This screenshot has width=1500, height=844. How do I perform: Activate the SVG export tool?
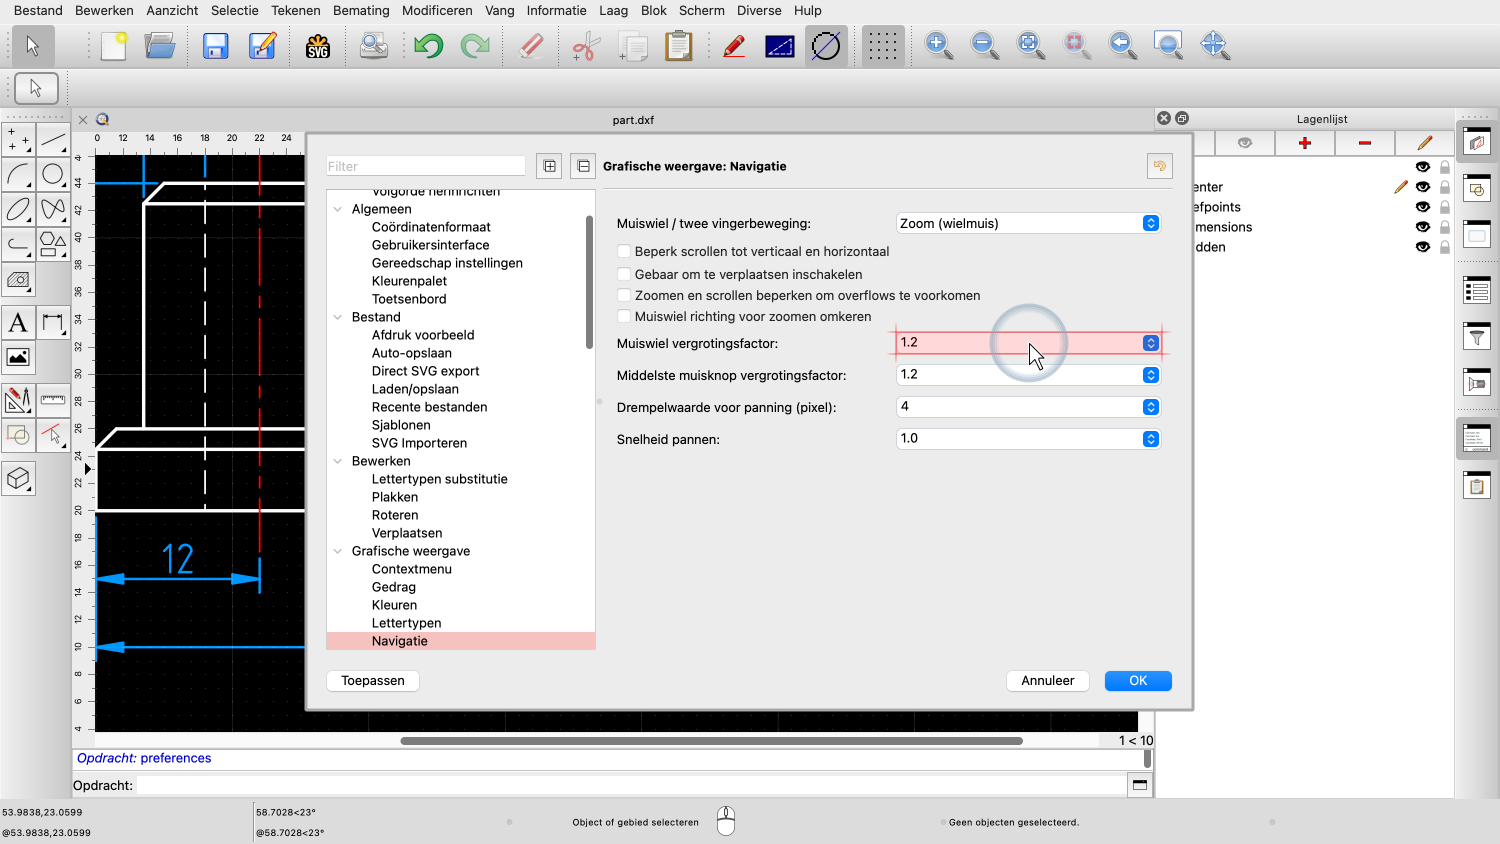point(318,46)
